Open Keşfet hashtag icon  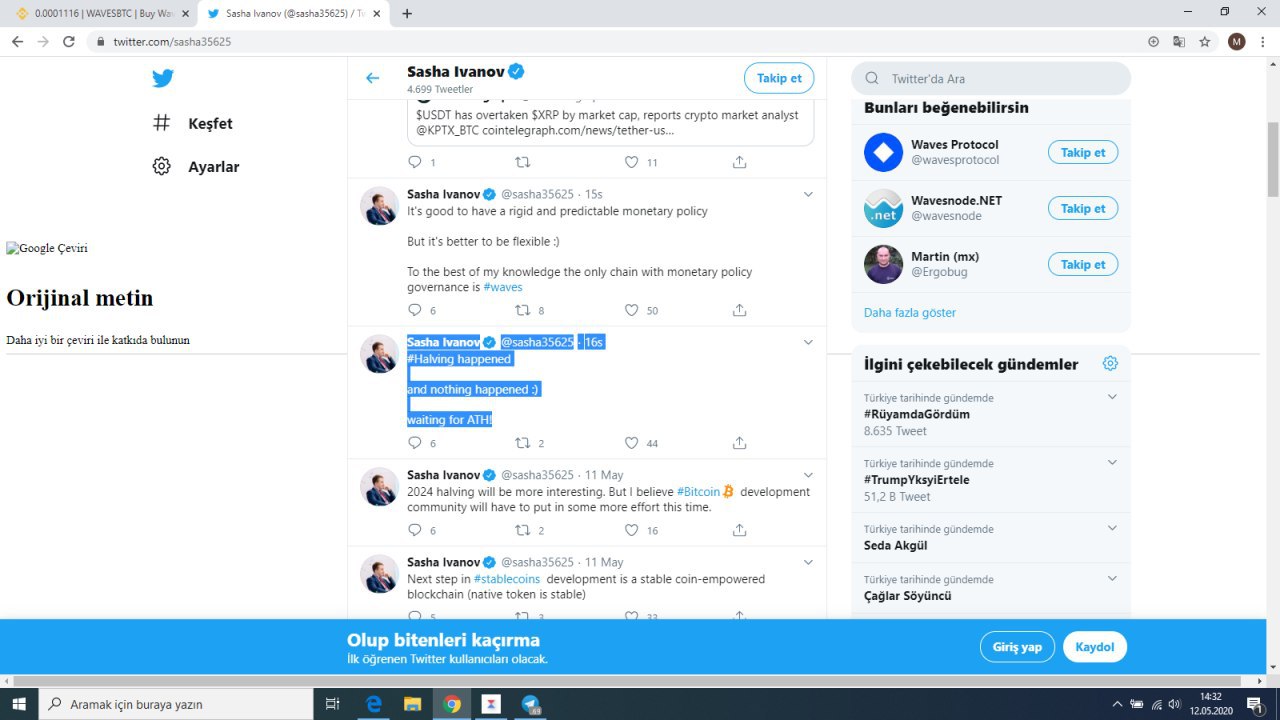pos(161,123)
